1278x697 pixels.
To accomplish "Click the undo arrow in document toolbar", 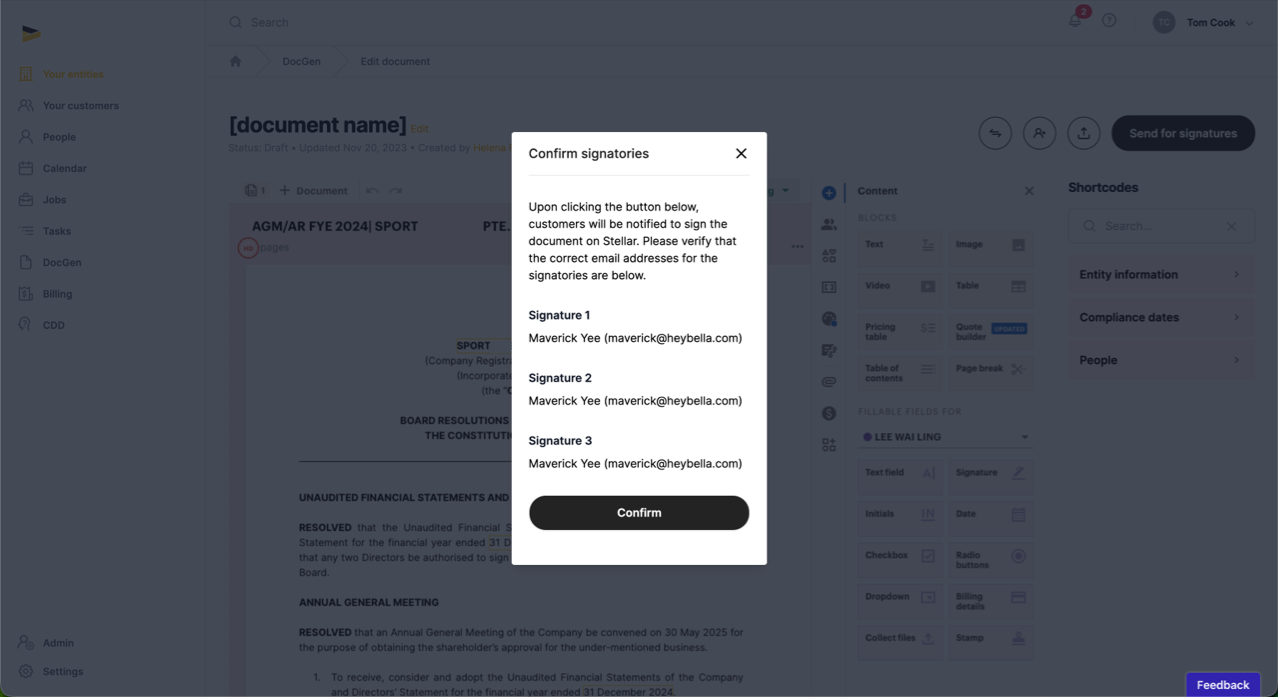I will pos(372,191).
